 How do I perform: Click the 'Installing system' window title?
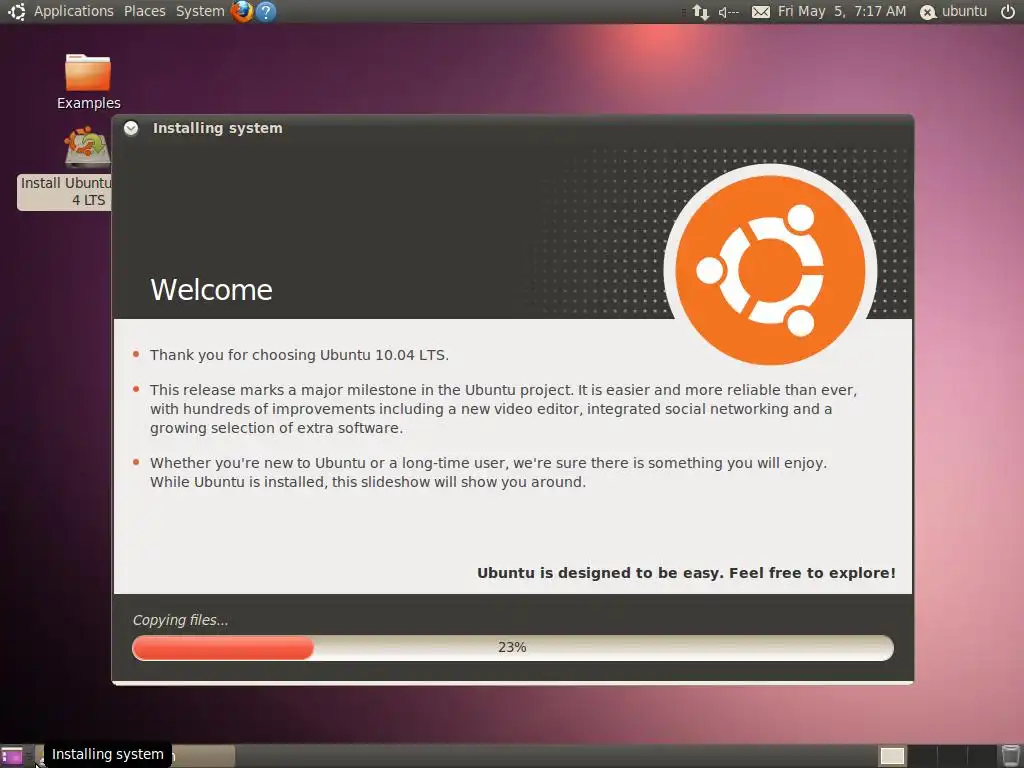pyautogui.click(x=217, y=128)
